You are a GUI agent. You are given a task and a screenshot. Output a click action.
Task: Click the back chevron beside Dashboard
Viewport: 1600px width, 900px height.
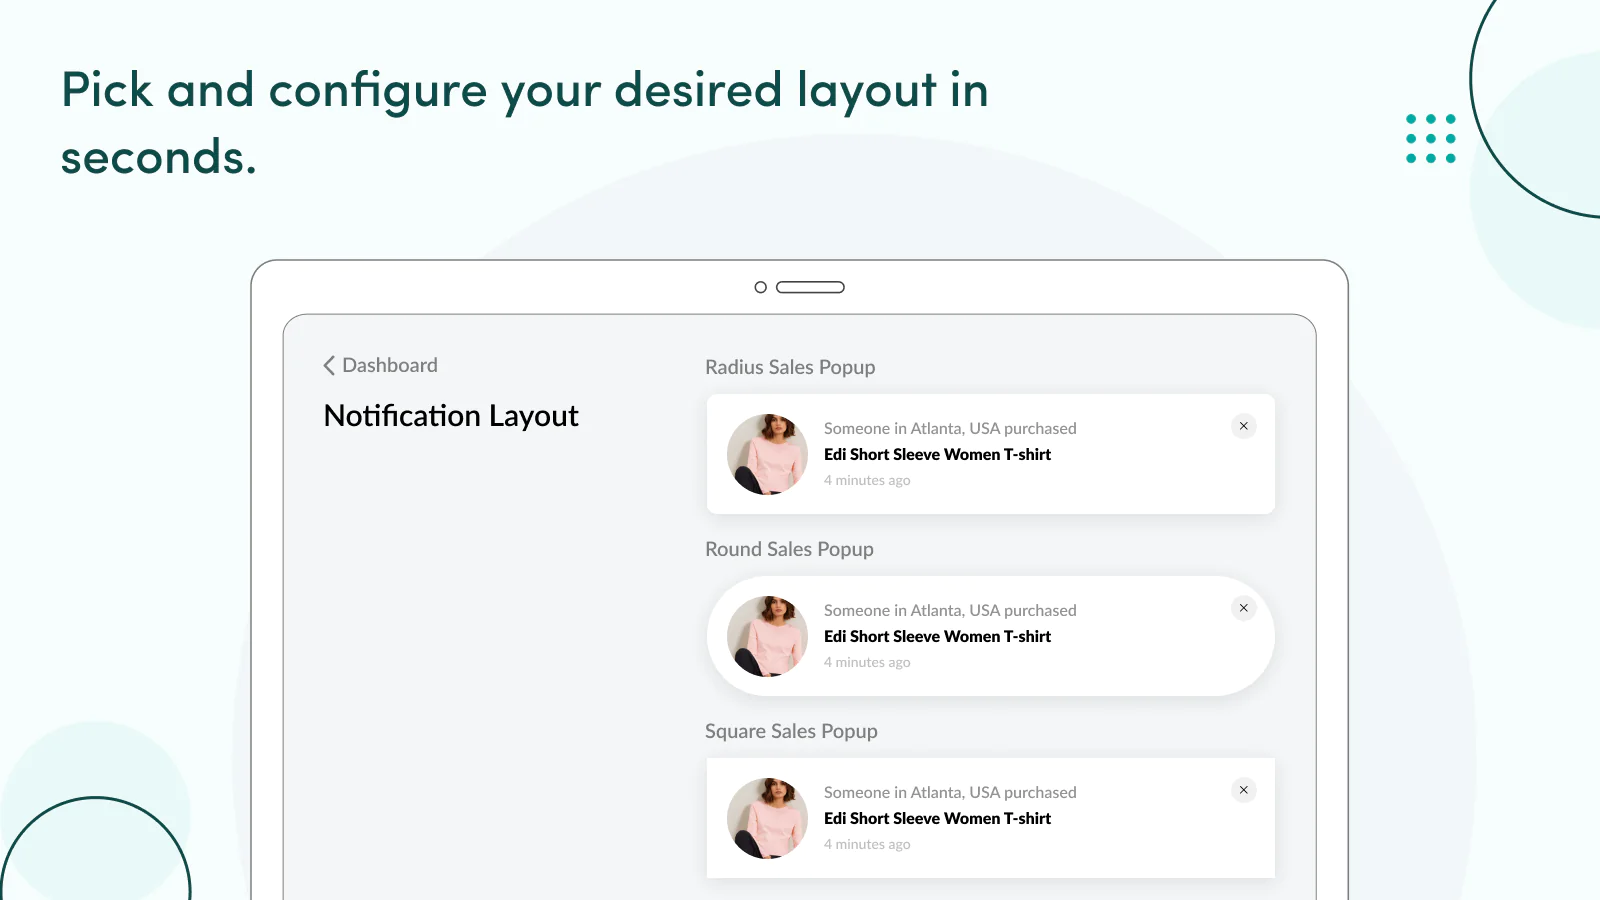pyautogui.click(x=329, y=365)
